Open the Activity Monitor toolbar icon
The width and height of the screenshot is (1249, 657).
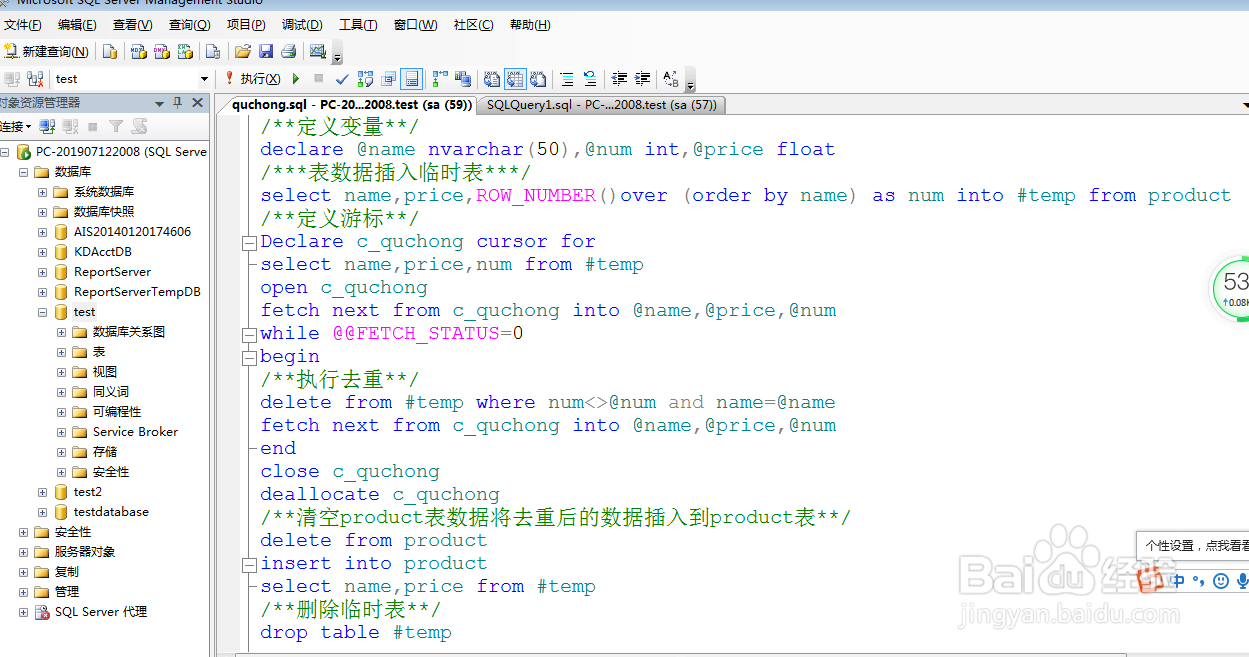pos(318,51)
